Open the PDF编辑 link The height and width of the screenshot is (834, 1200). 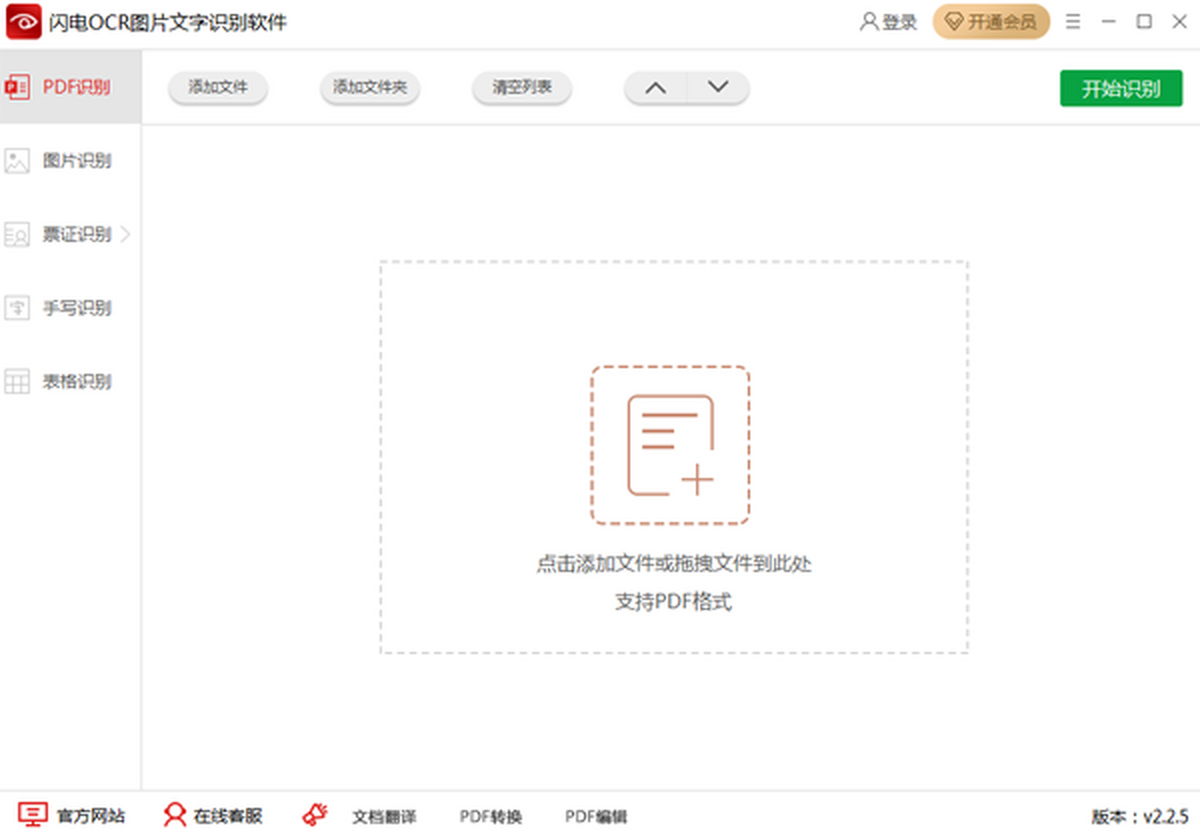click(x=596, y=816)
